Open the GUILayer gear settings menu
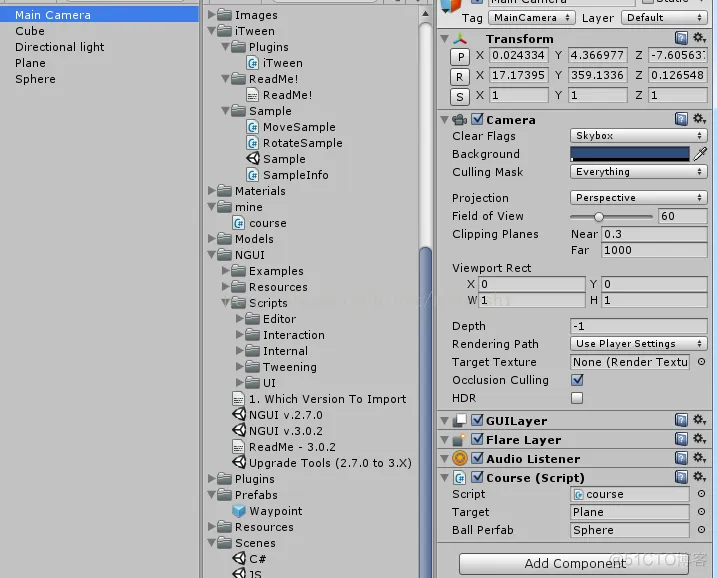Image resolution: width=717 pixels, height=578 pixels. (699, 420)
